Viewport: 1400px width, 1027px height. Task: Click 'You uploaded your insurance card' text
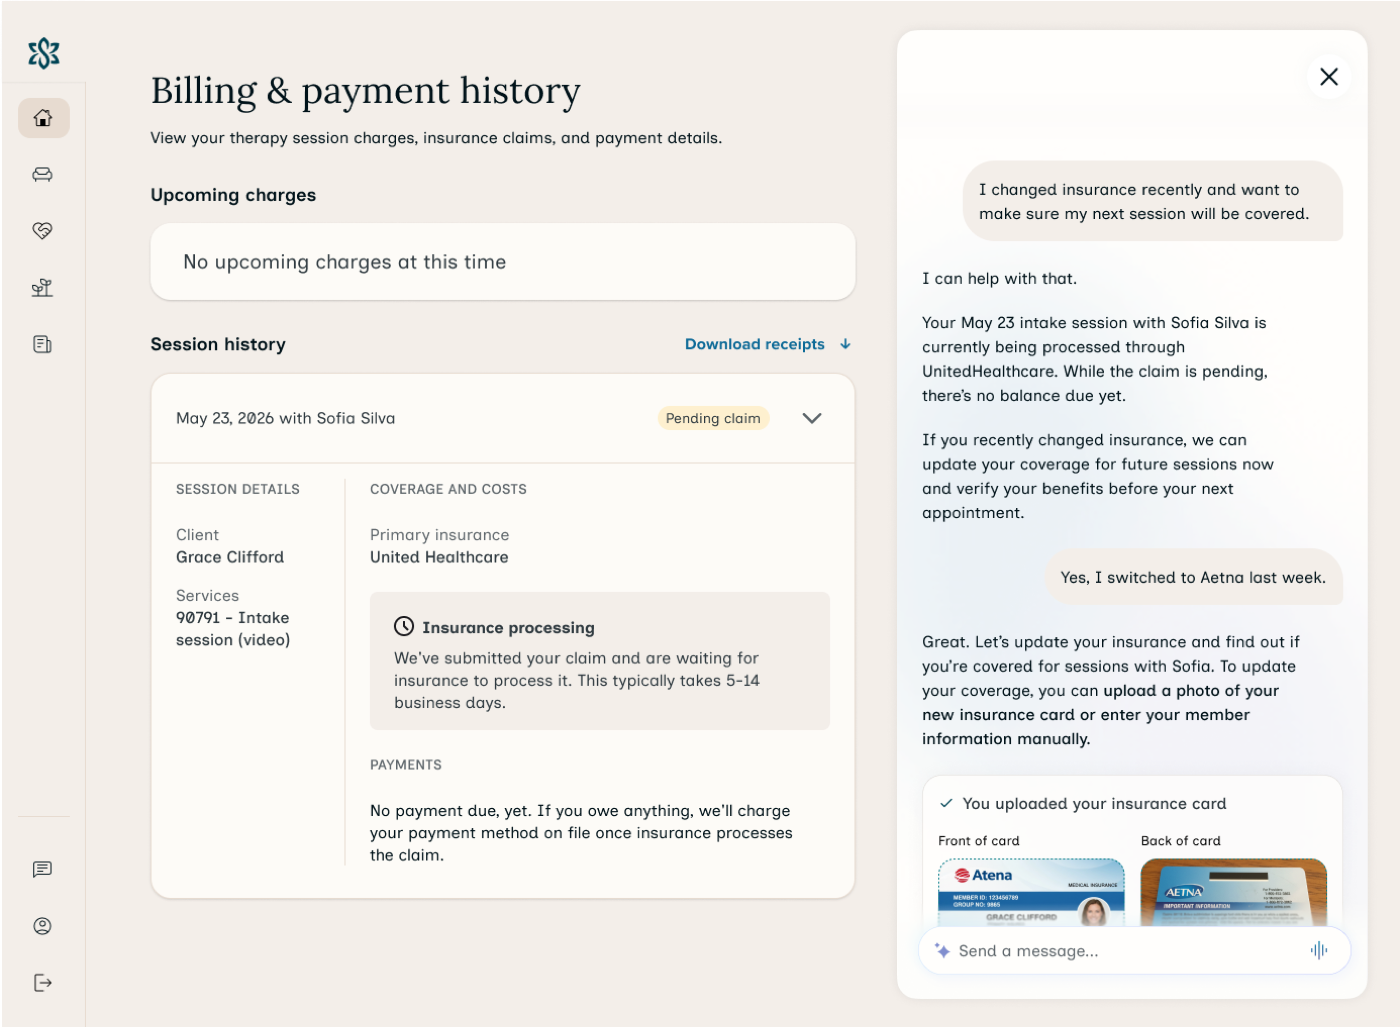click(x=1094, y=803)
